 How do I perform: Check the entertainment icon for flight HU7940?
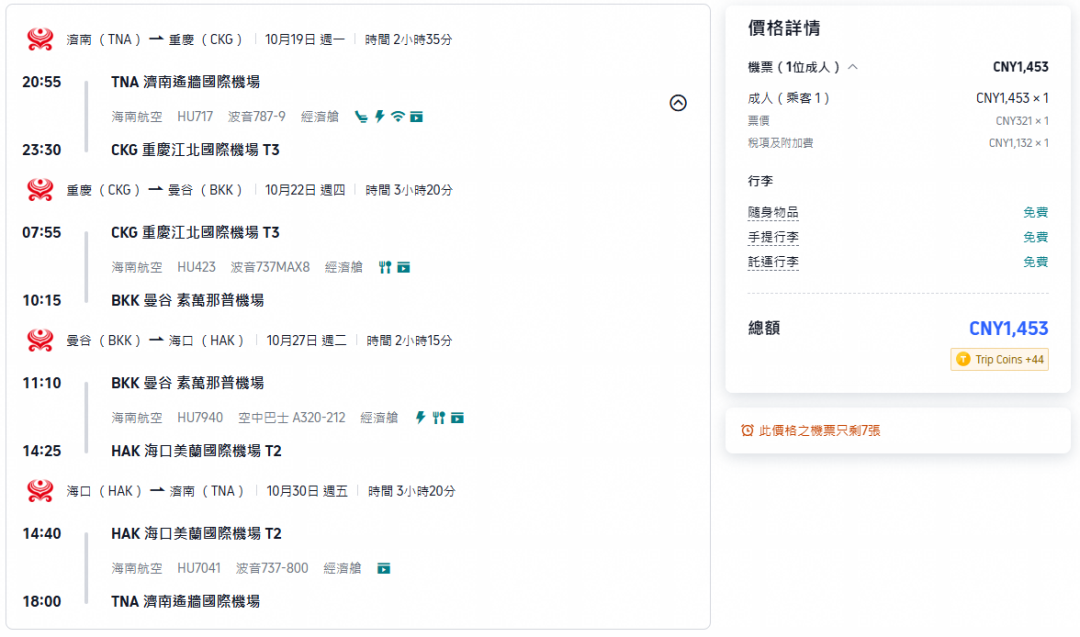click(x=457, y=417)
